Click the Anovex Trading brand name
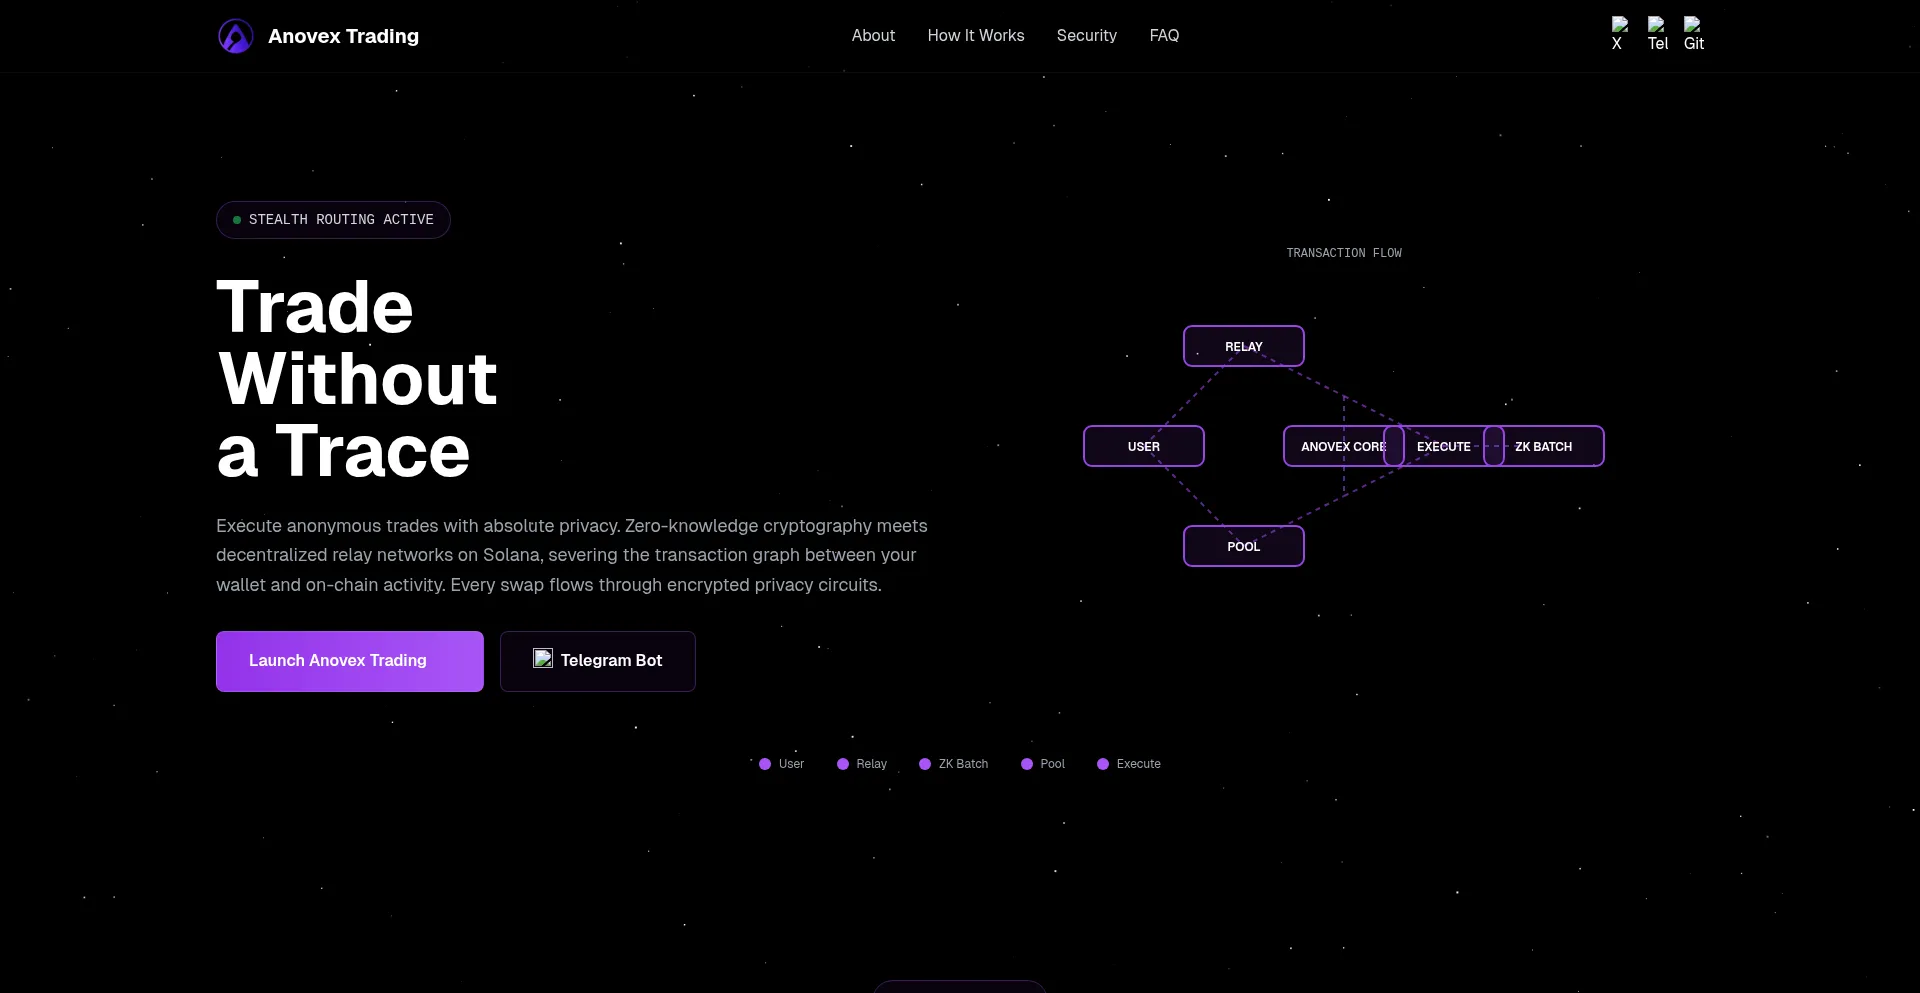Viewport: 1920px width, 993px height. (343, 36)
